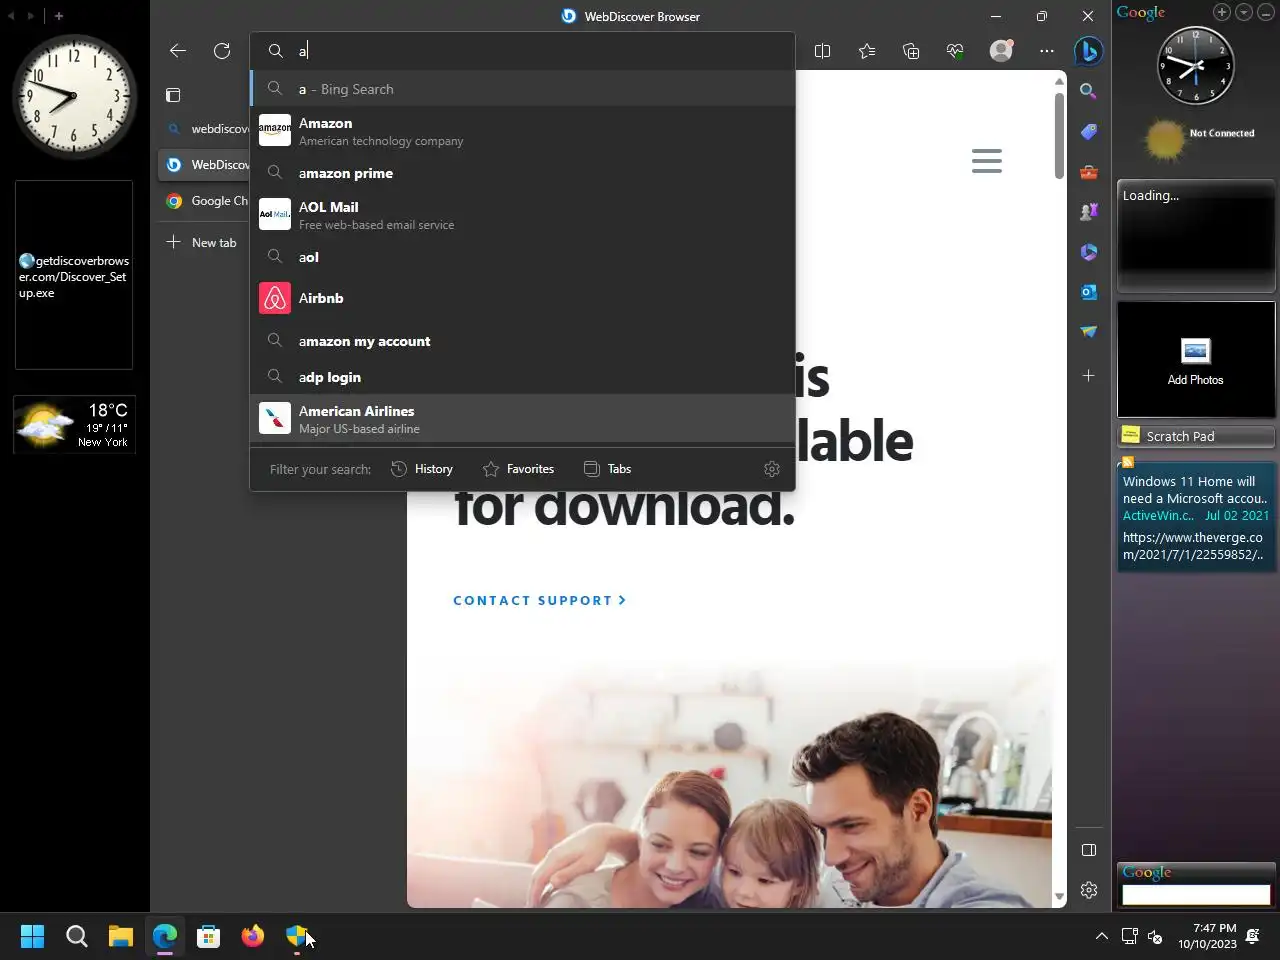The width and height of the screenshot is (1280, 960).
Task: Click the Google gadget search box
Action: click(x=1196, y=895)
